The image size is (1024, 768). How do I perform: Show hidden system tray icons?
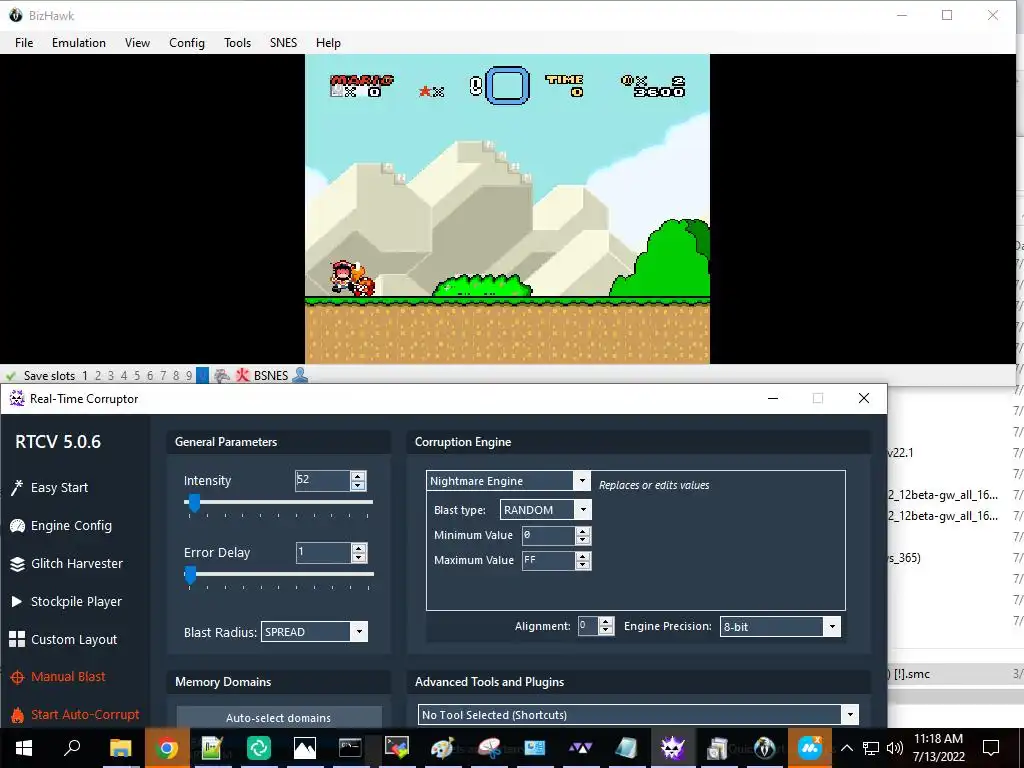(x=846, y=748)
